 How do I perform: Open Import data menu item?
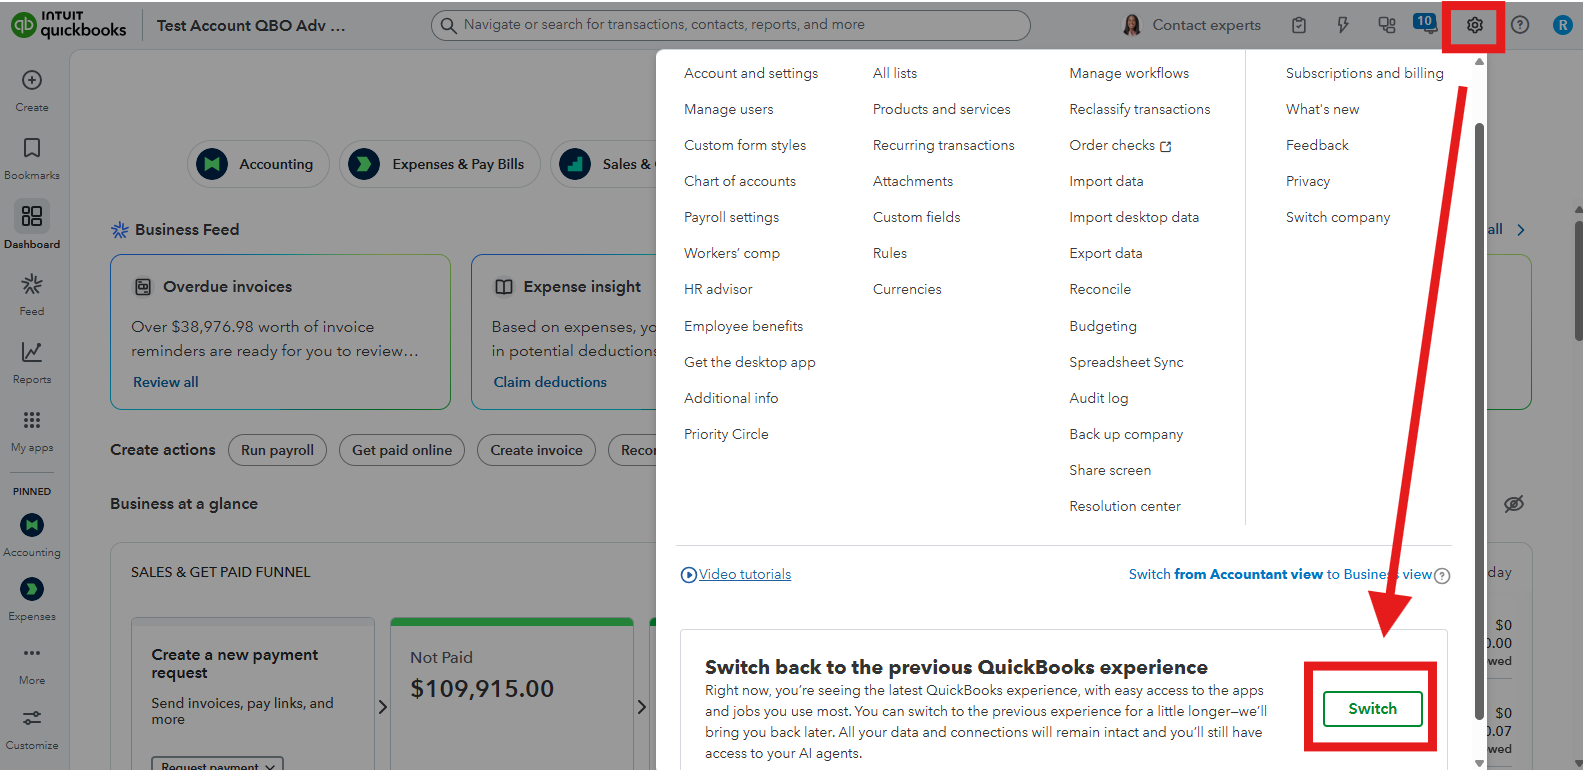point(1106,181)
